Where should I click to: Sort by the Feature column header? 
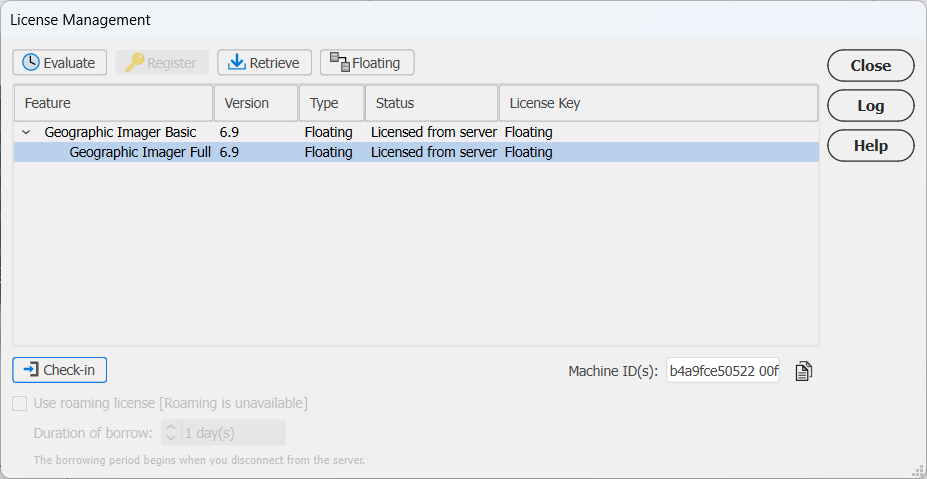tap(114, 103)
